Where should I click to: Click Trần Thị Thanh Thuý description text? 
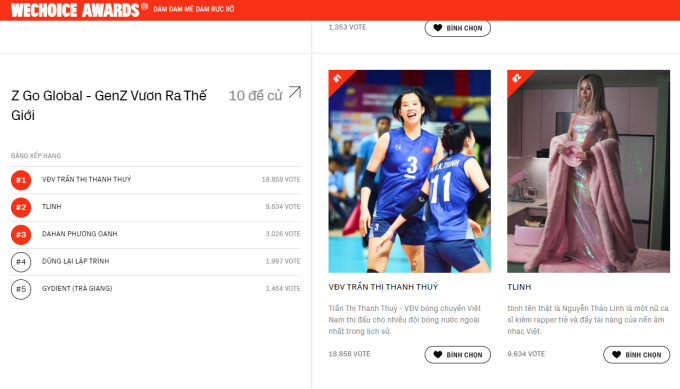coord(405,320)
